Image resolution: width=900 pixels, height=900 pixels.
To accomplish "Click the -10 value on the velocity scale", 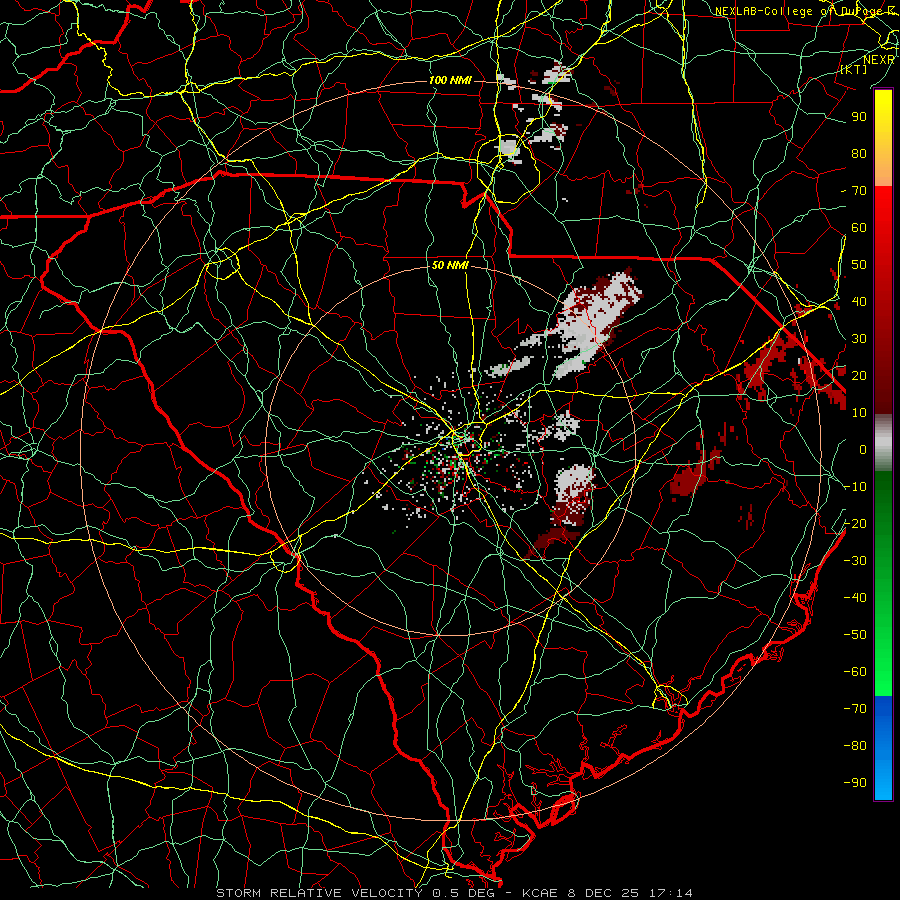I will coord(855,487).
